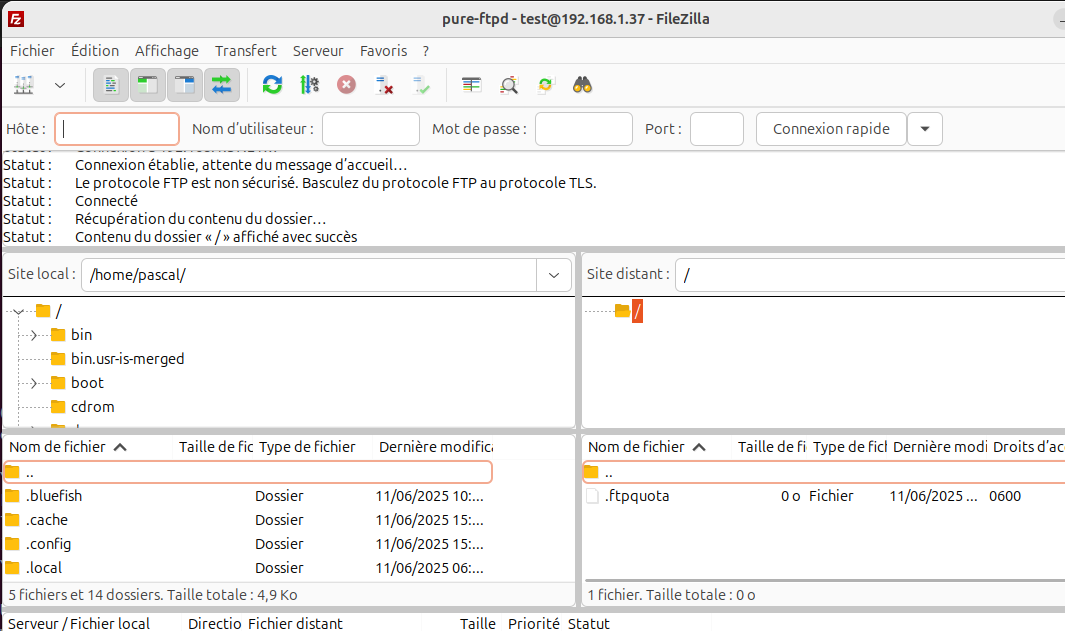The image size is (1065, 631).
Task: Open the Édition menu
Action: [95, 51]
